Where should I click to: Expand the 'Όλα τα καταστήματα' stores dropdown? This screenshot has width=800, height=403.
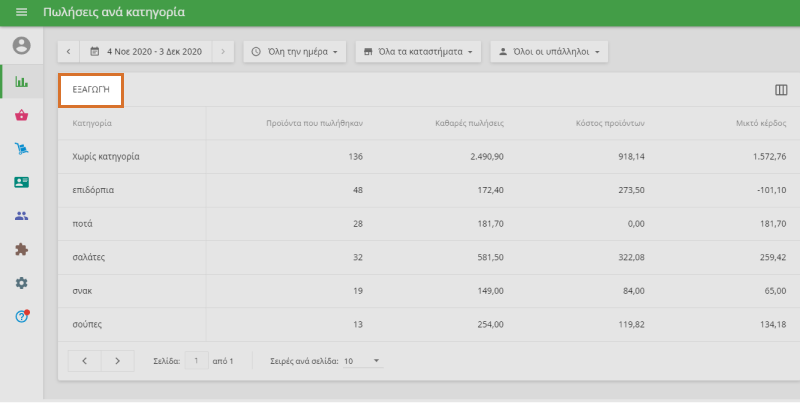(x=418, y=51)
